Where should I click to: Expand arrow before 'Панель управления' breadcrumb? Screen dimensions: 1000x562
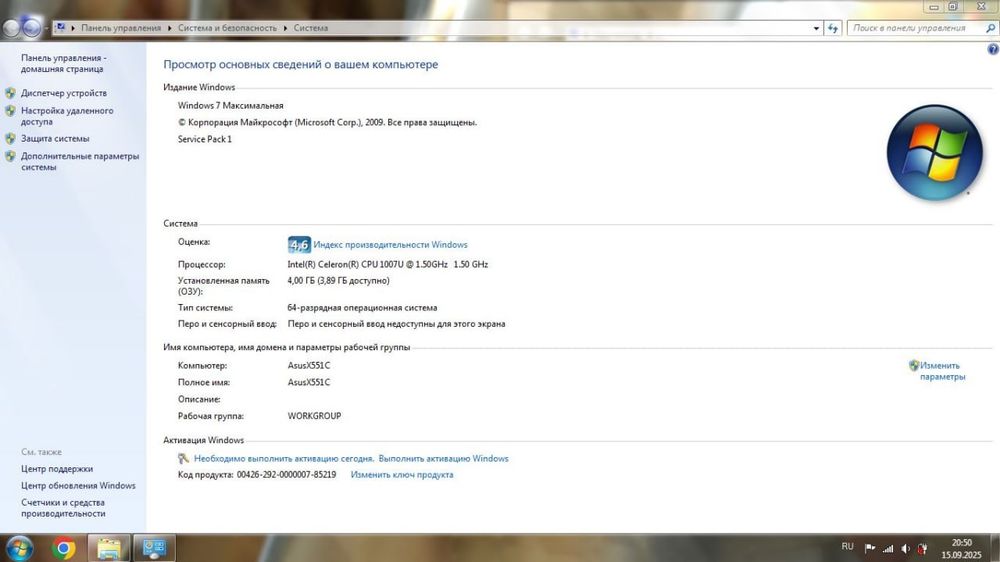tap(73, 28)
